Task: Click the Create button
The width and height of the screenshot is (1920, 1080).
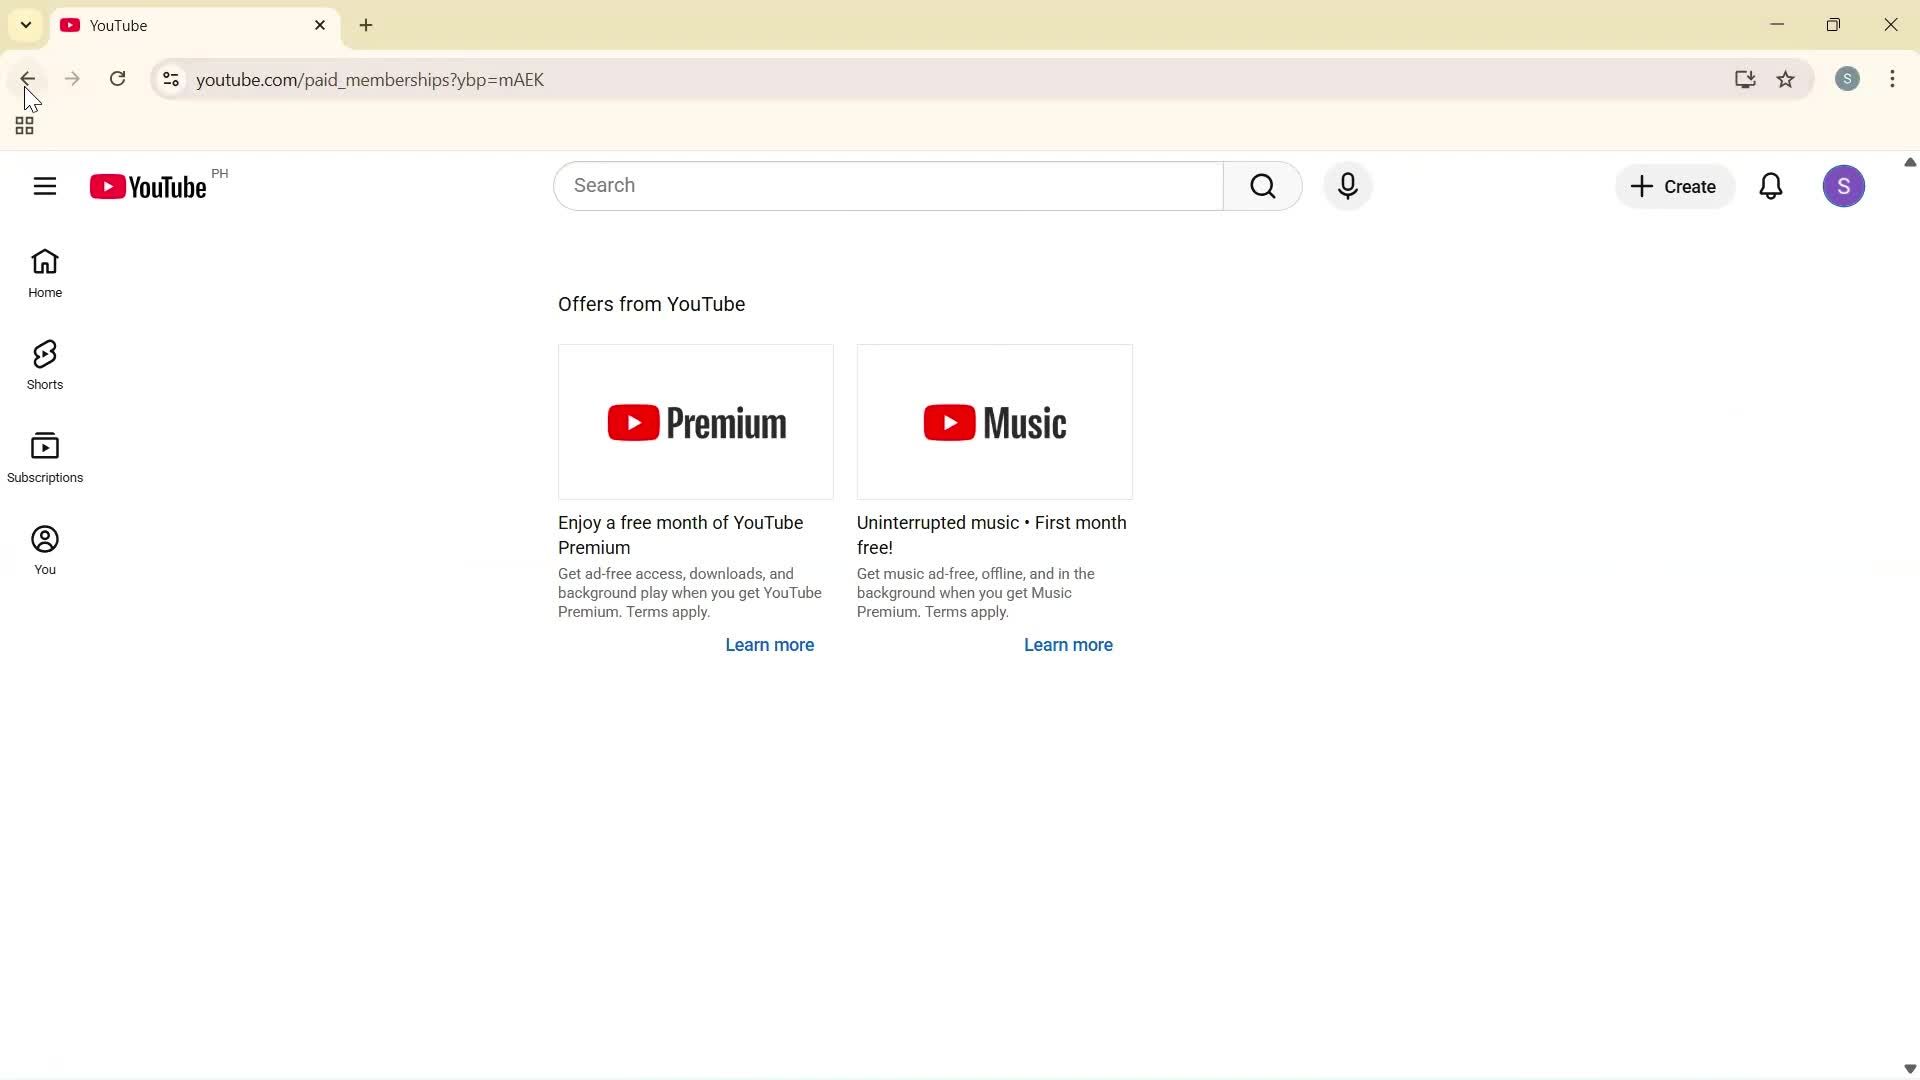Action: [1674, 186]
